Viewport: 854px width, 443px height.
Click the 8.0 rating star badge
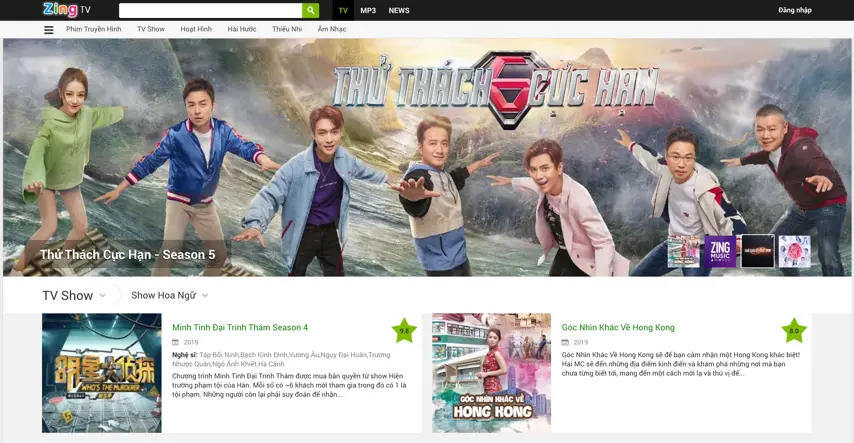(x=794, y=330)
